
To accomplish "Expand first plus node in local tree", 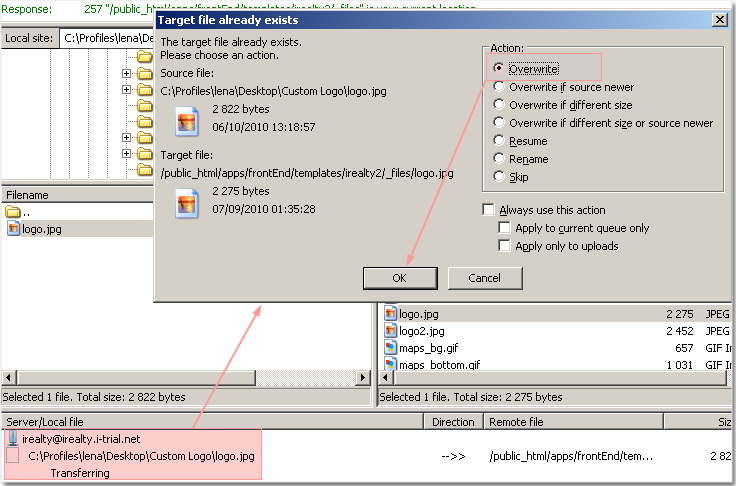I will click(x=126, y=73).
